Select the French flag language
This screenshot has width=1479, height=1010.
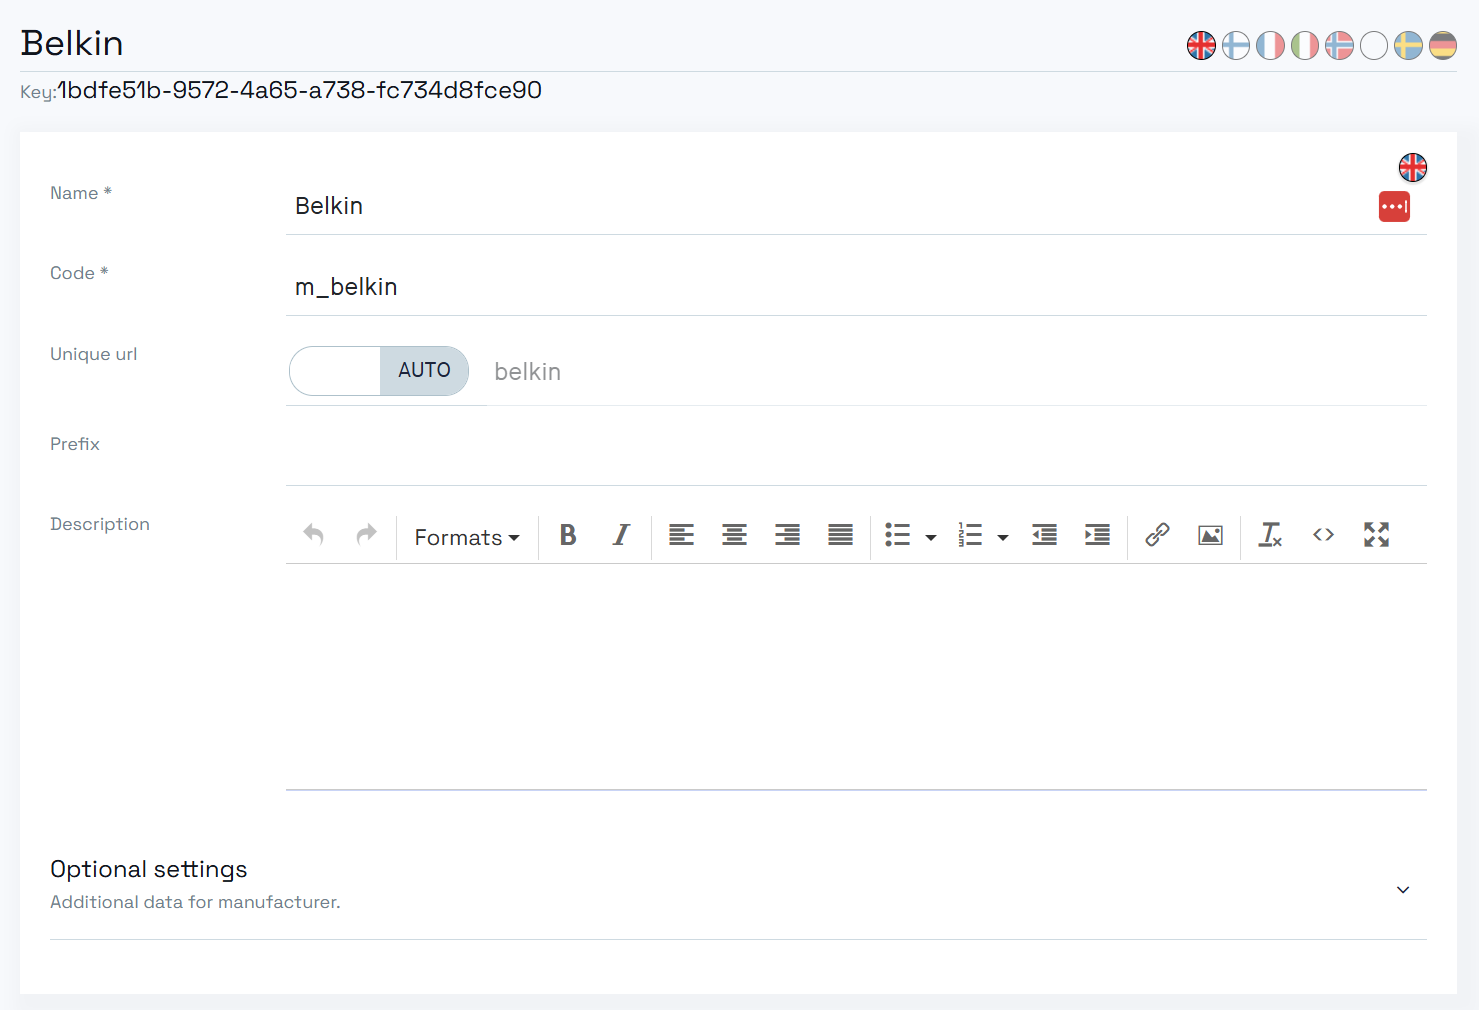tap(1270, 45)
